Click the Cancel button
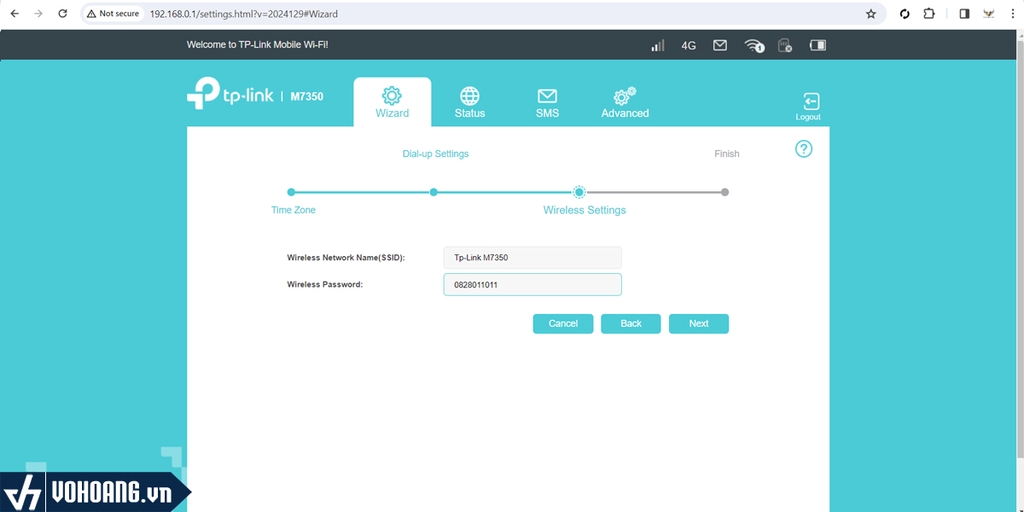Viewport: 1024px width, 512px height. 563,324
